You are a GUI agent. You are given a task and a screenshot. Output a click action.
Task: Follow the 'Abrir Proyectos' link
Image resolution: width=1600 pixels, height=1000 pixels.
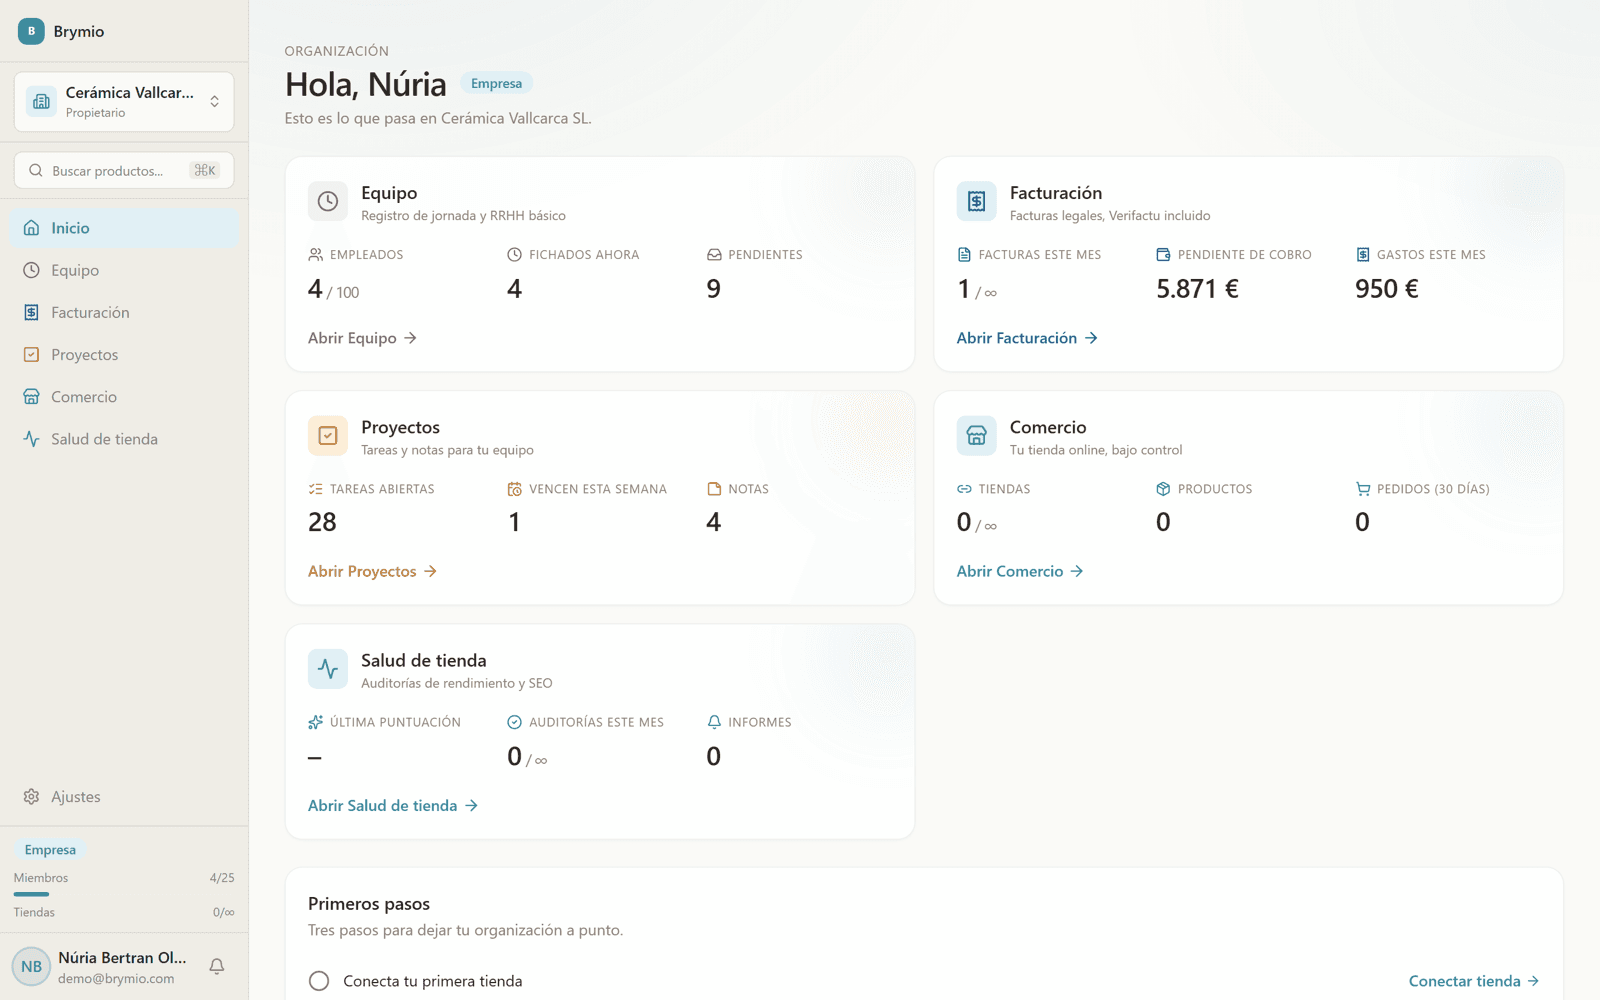tap(372, 571)
